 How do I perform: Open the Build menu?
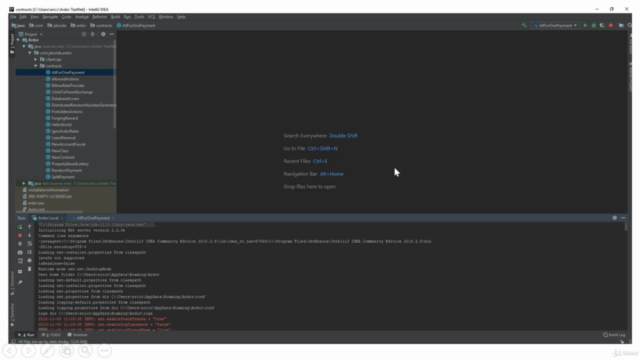click(x=116, y=17)
